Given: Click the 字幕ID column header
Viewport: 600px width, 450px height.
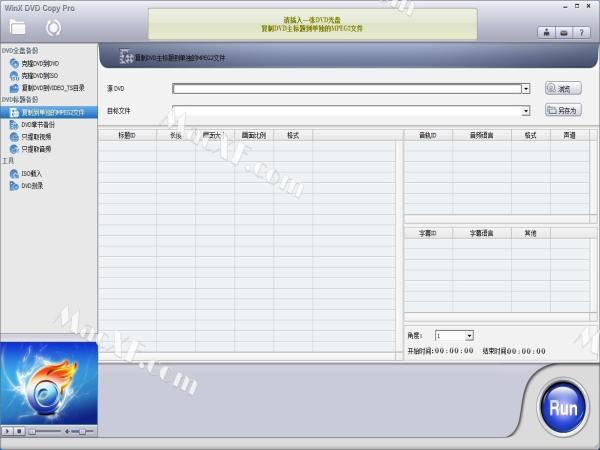Looking at the screenshot, I should point(428,233).
